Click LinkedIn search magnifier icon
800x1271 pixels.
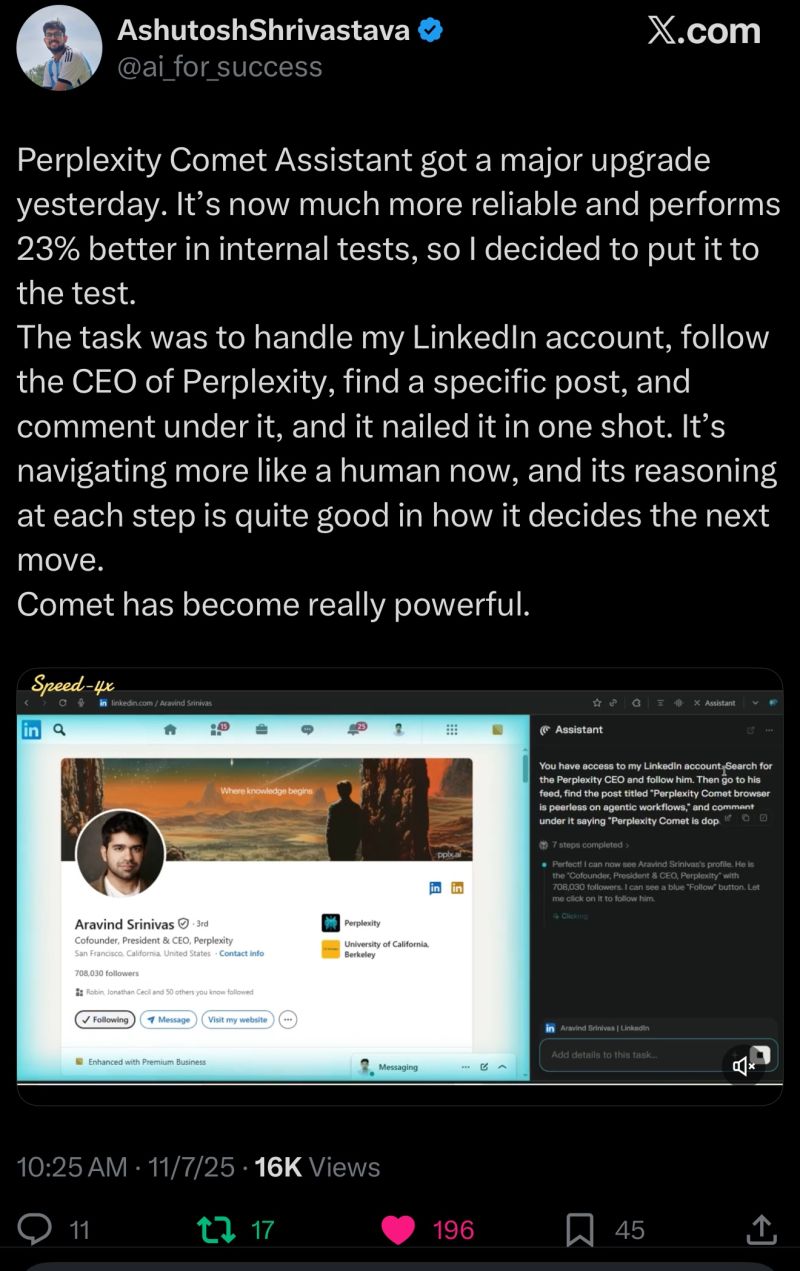point(60,730)
